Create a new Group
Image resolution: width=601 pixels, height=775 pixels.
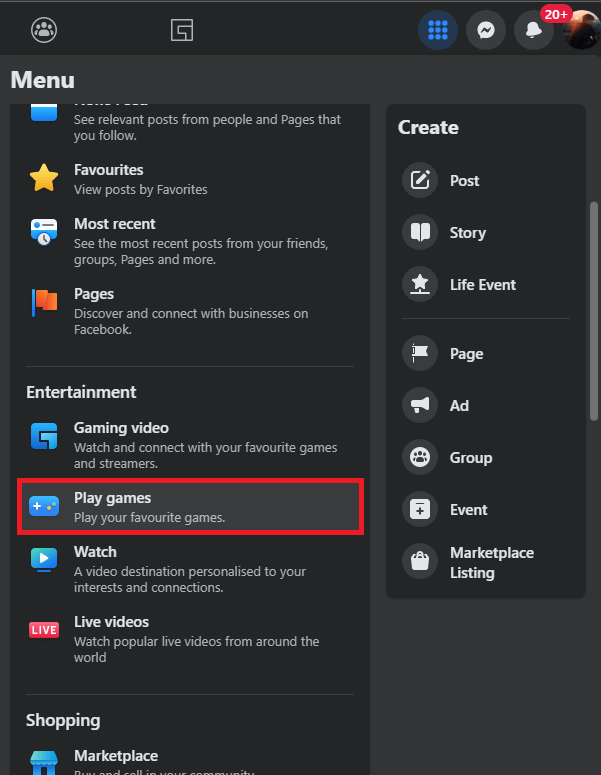(486, 457)
